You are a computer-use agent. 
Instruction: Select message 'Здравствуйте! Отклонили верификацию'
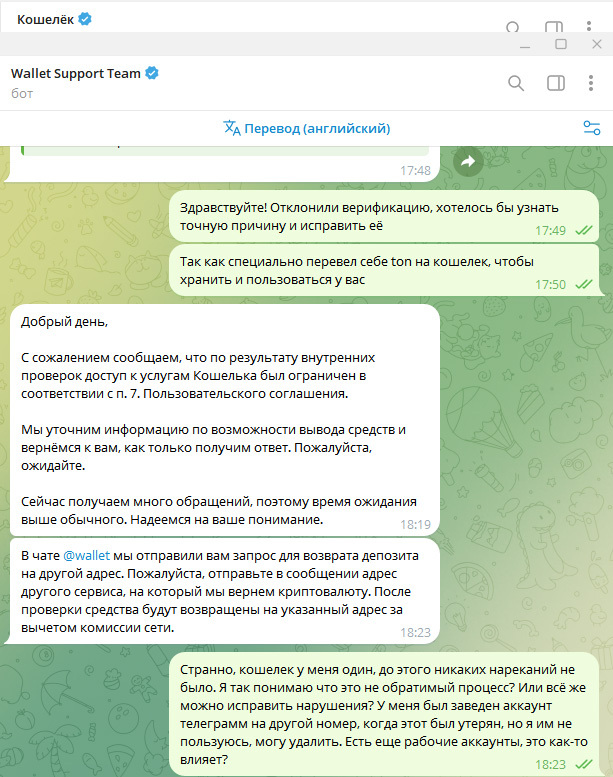coord(384,217)
